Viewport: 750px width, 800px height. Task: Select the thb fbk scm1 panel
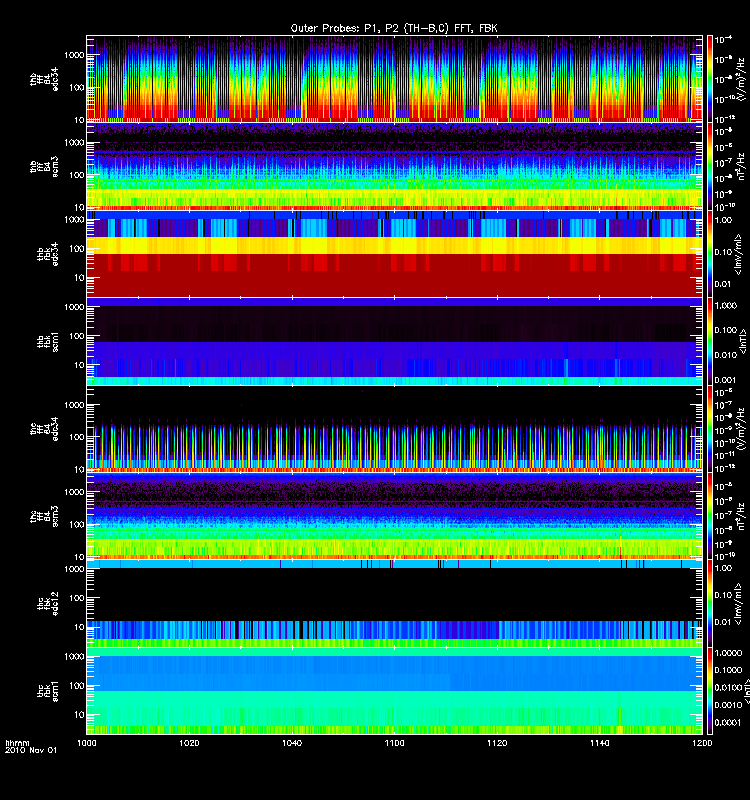pos(393,341)
